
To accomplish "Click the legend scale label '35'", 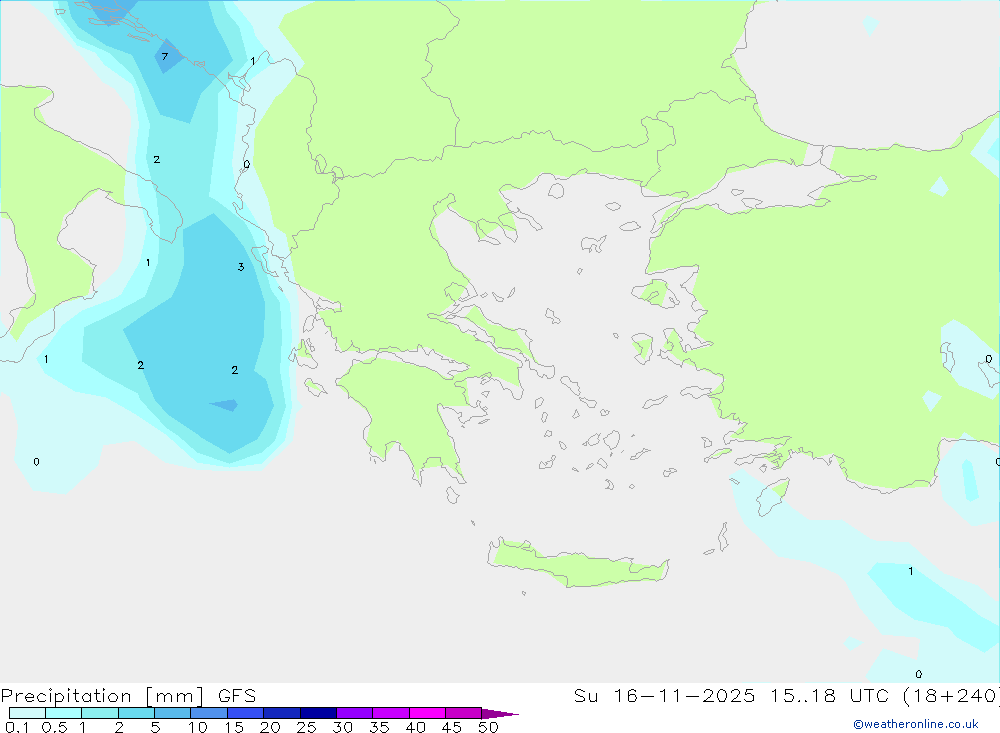I will click(379, 727).
